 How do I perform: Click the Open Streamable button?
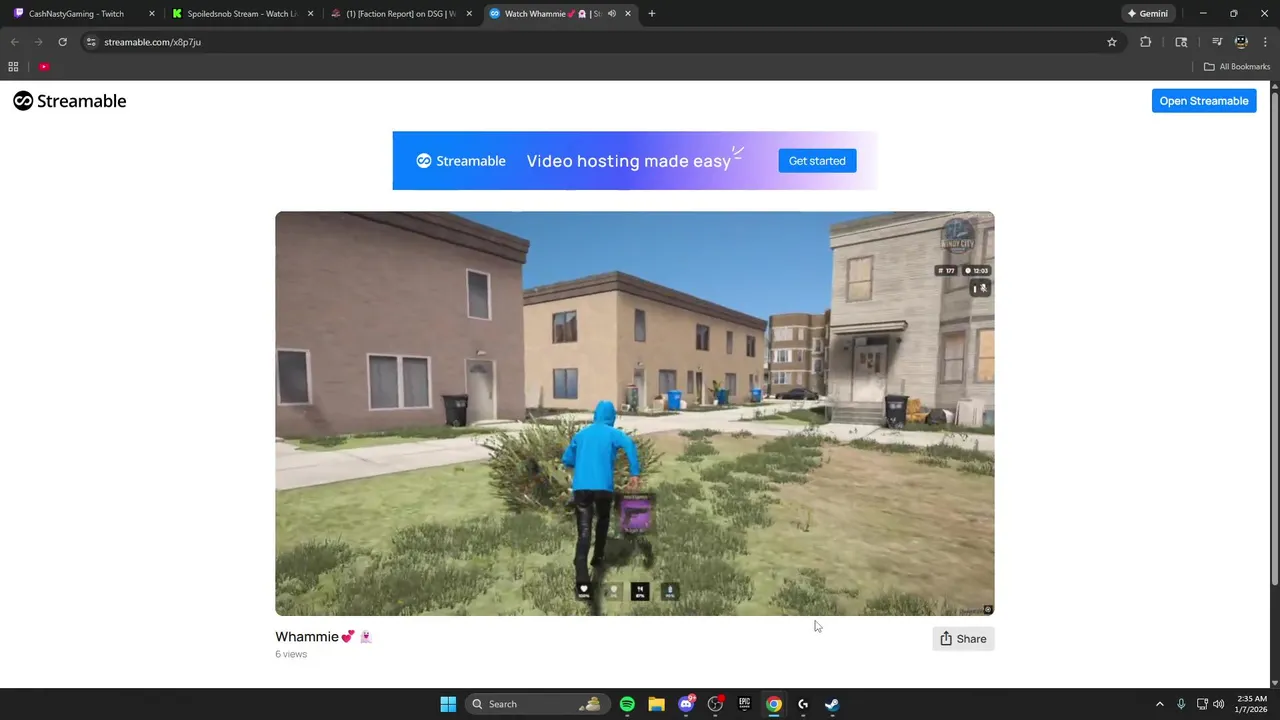coord(1204,101)
